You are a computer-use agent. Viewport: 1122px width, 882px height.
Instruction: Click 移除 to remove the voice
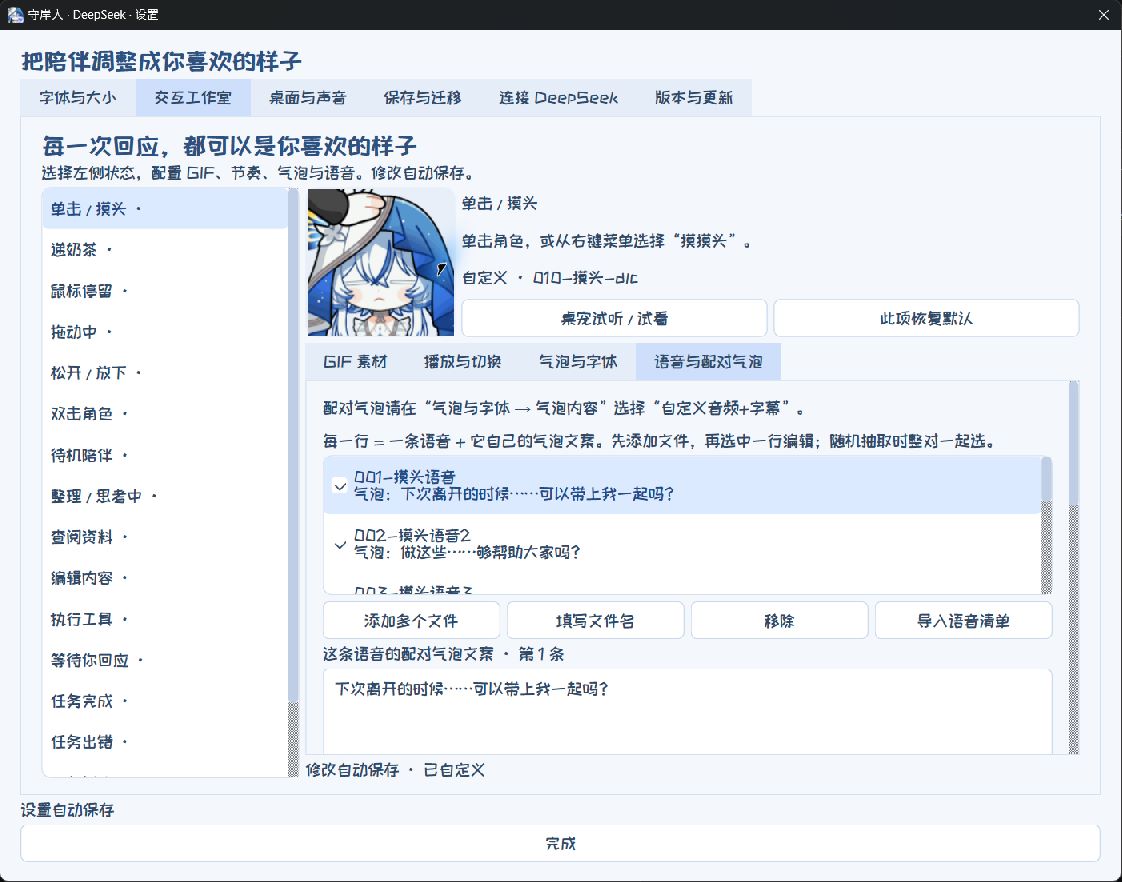(779, 620)
